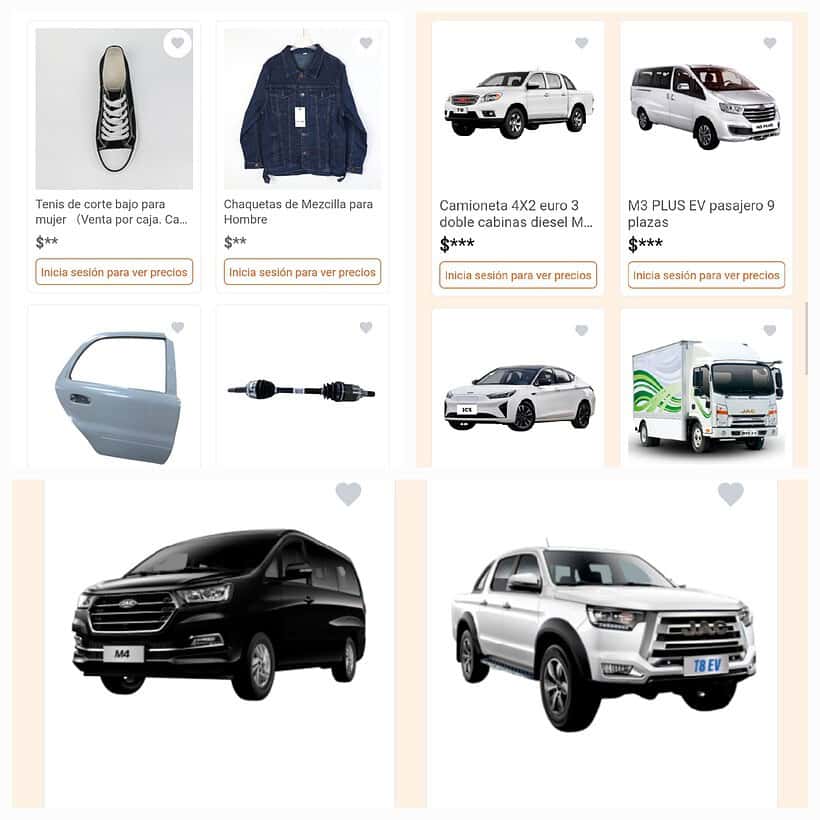The image size is (820, 820).
Task: Log in for M3 PLUS EV price
Action: click(x=706, y=275)
